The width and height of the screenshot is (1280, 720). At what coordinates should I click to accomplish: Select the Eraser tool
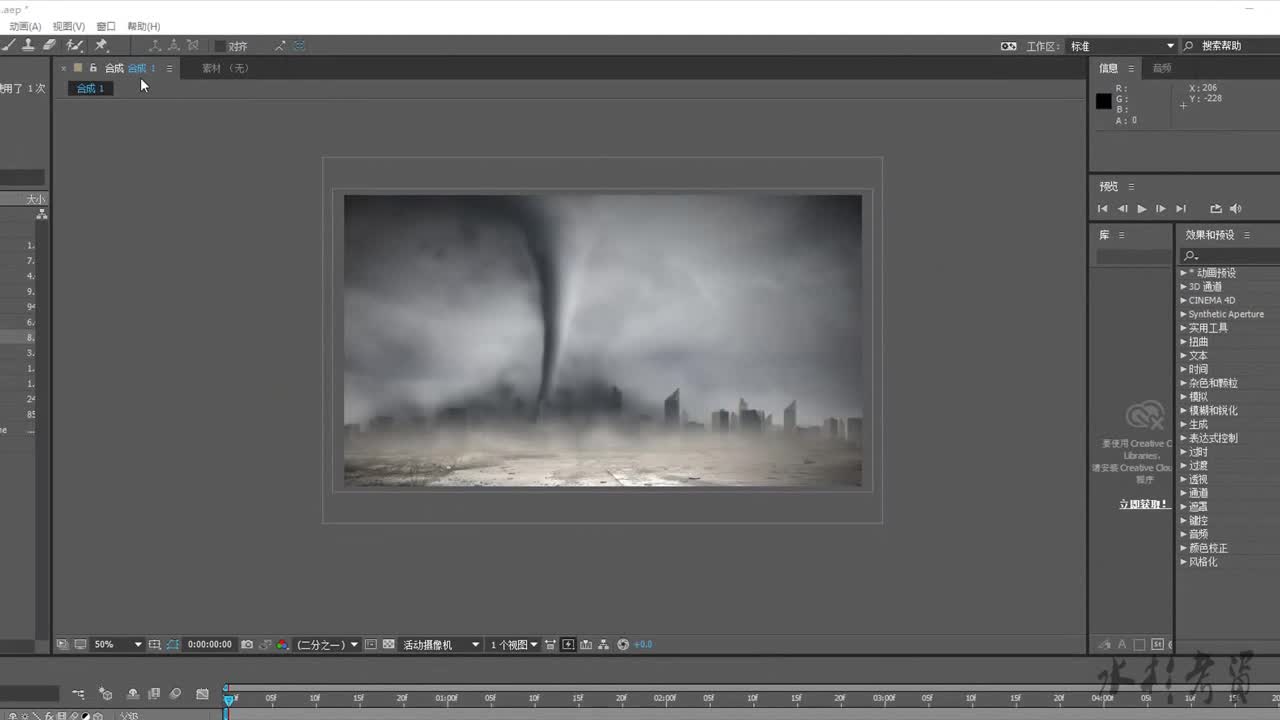coord(49,45)
